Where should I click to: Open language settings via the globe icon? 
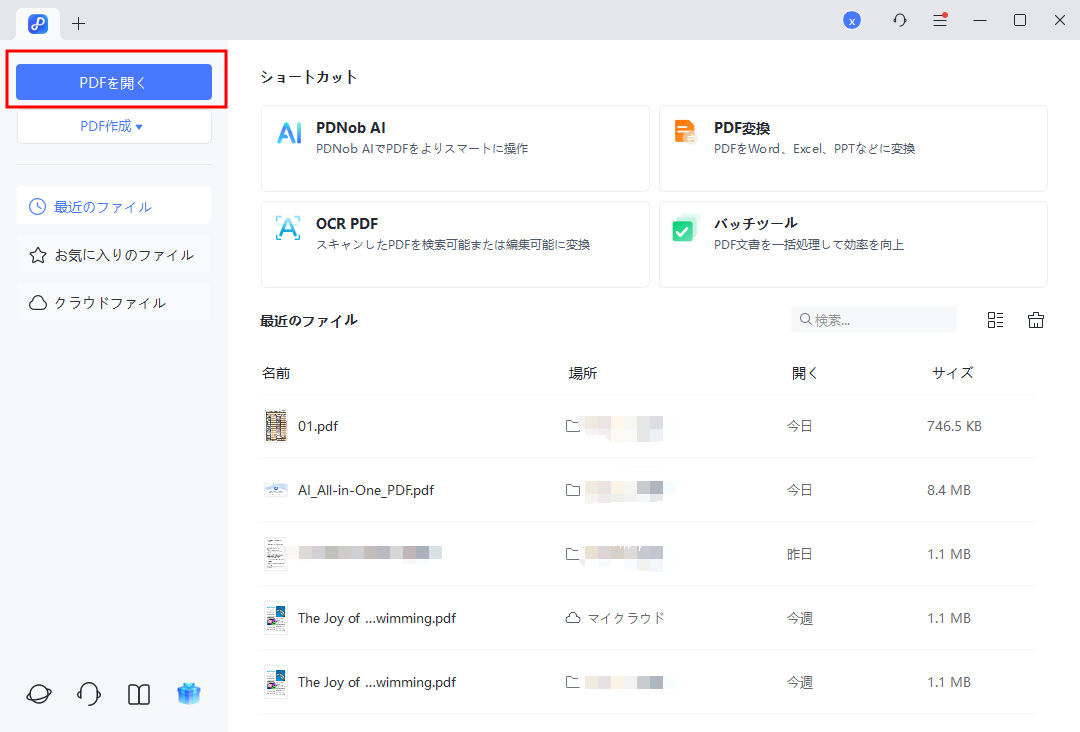pyautogui.click(x=38, y=693)
